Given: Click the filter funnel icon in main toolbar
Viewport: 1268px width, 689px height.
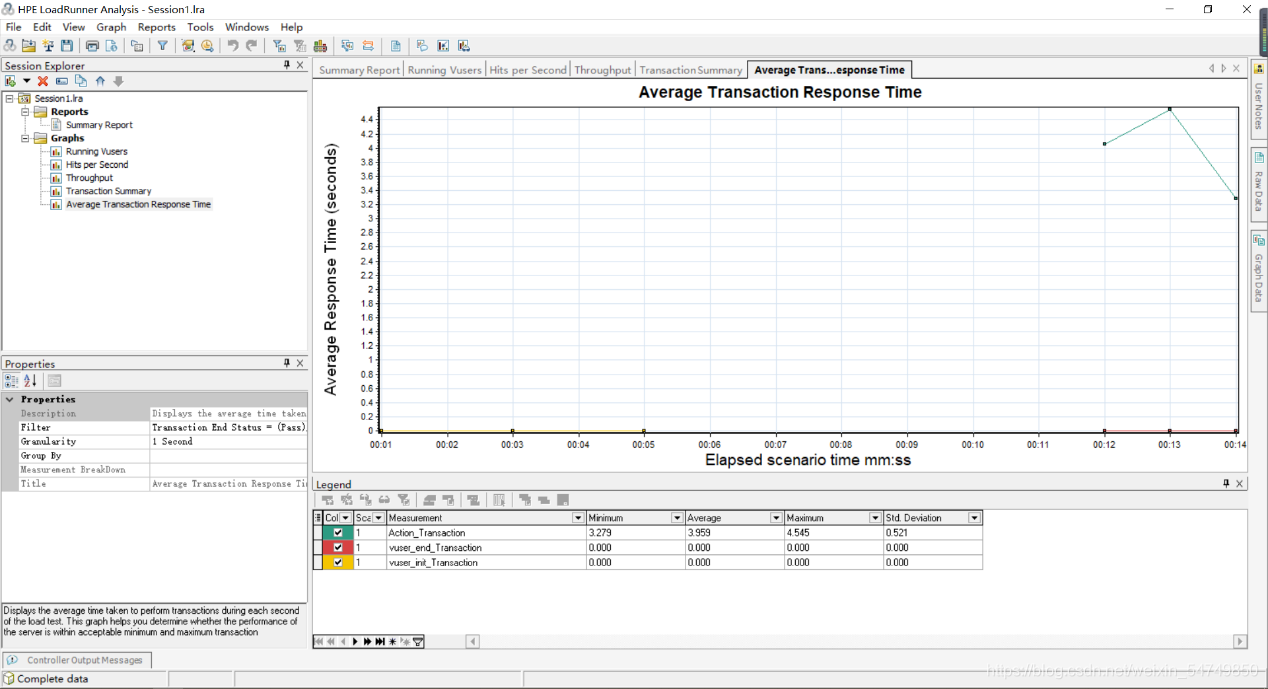Looking at the screenshot, I should tap(162, 46).
